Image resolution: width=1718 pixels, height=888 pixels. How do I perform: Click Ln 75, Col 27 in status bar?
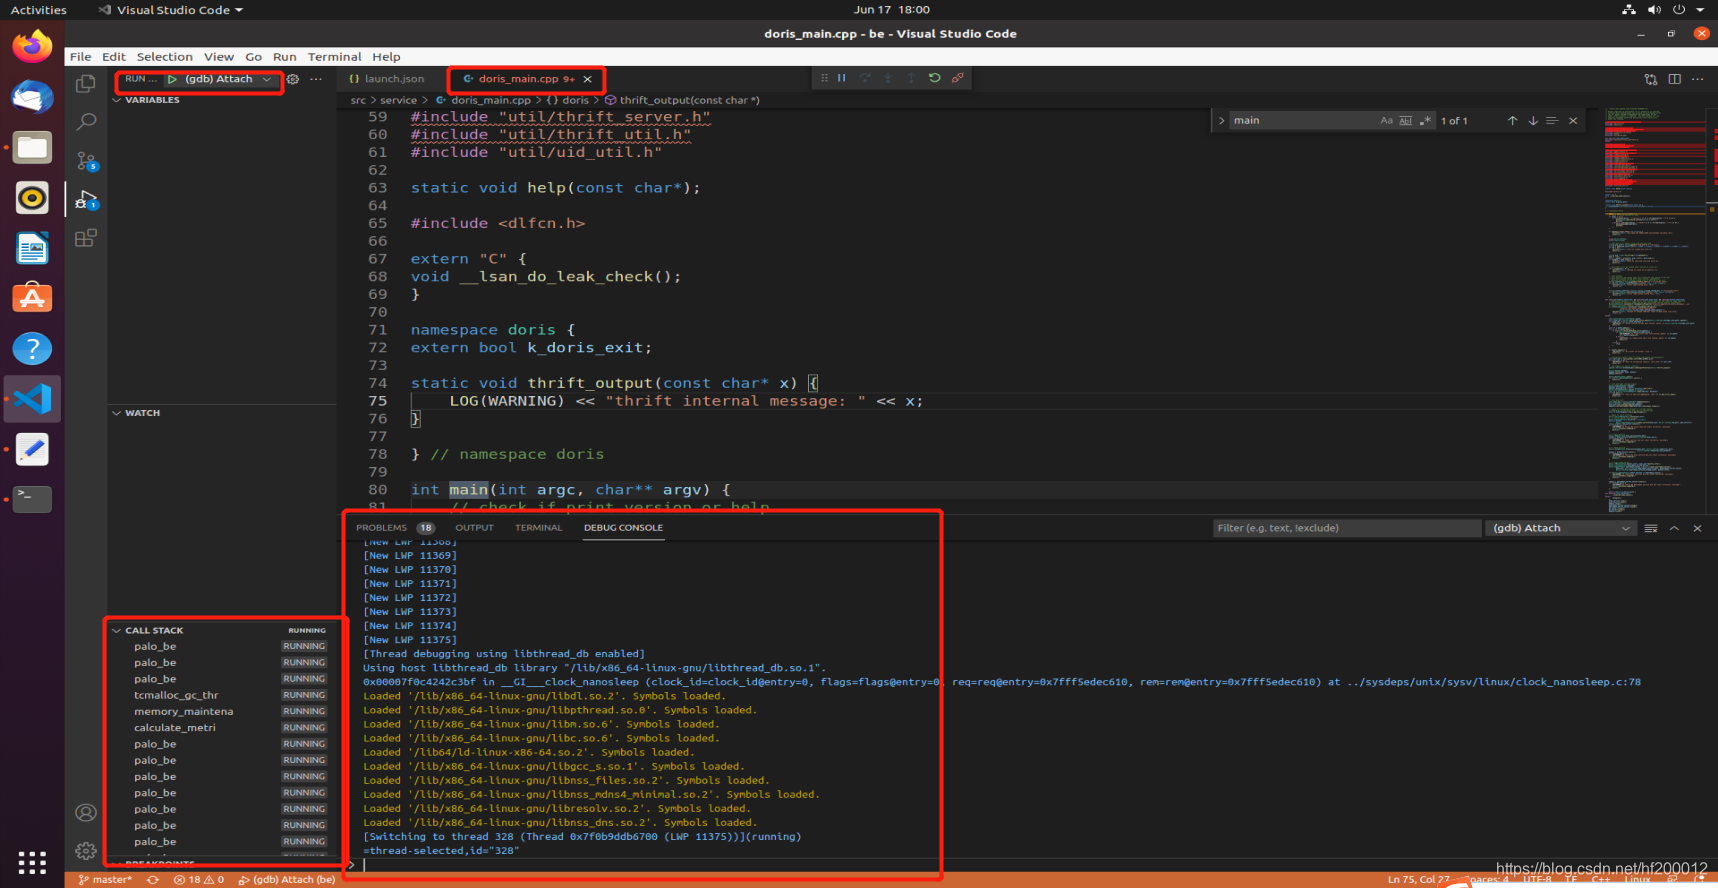point(1418,880)
